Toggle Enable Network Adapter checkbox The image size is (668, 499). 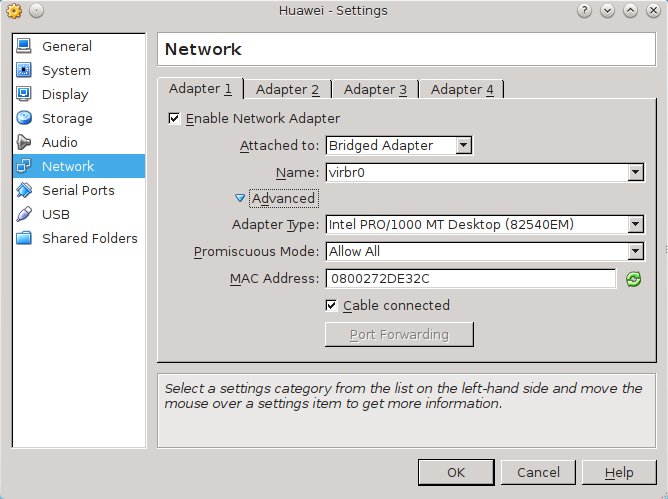[175, 119]
